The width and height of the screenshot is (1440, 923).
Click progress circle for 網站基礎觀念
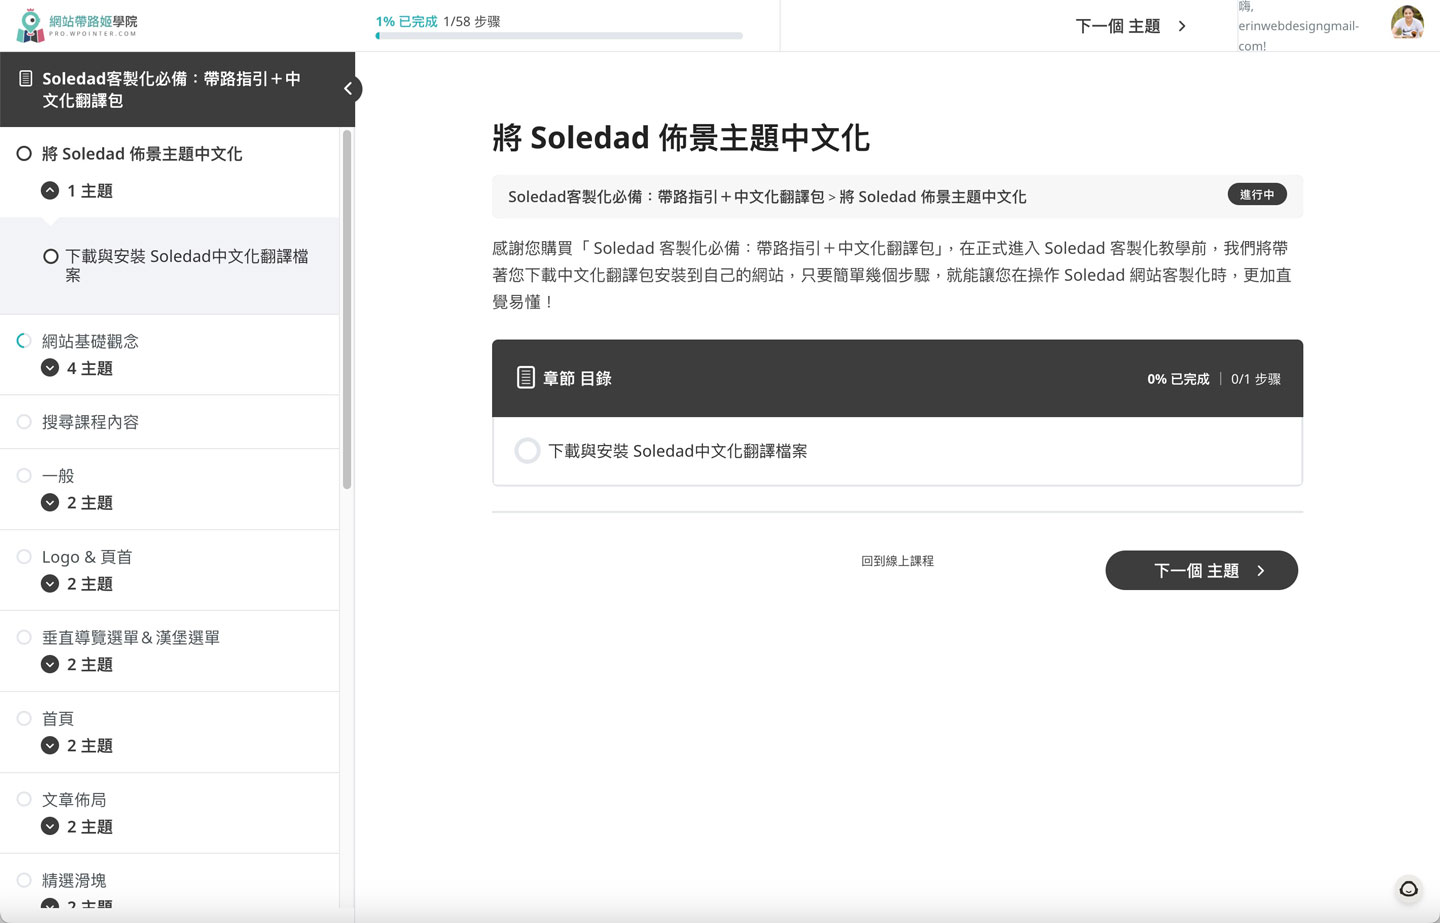pyautogui.click(x=24, y=341)
